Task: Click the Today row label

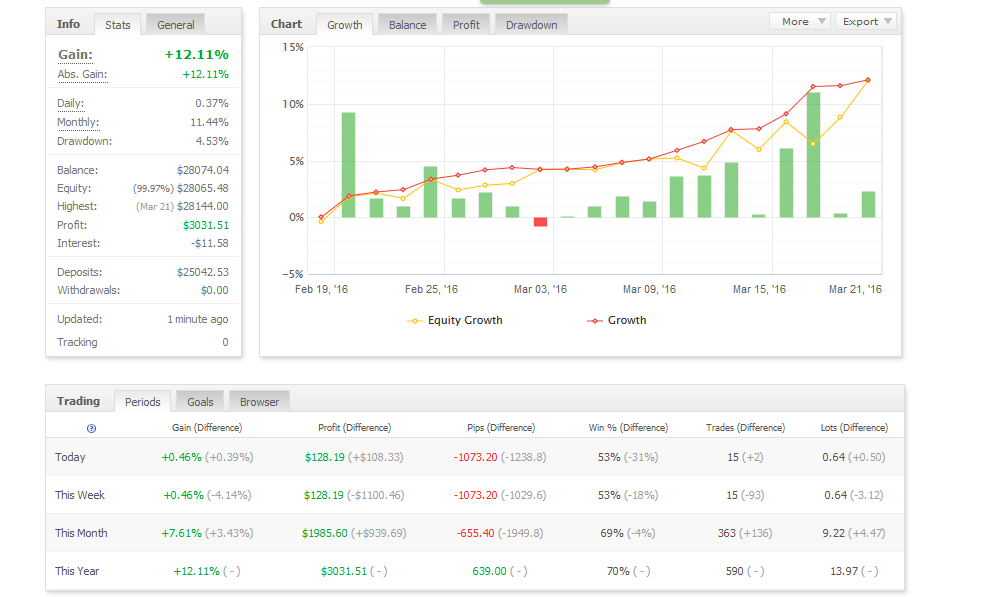Action: (70, 457)
